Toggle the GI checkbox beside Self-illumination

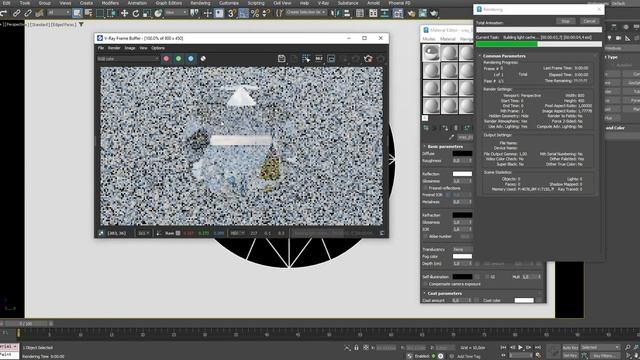[x=487, y=277]
